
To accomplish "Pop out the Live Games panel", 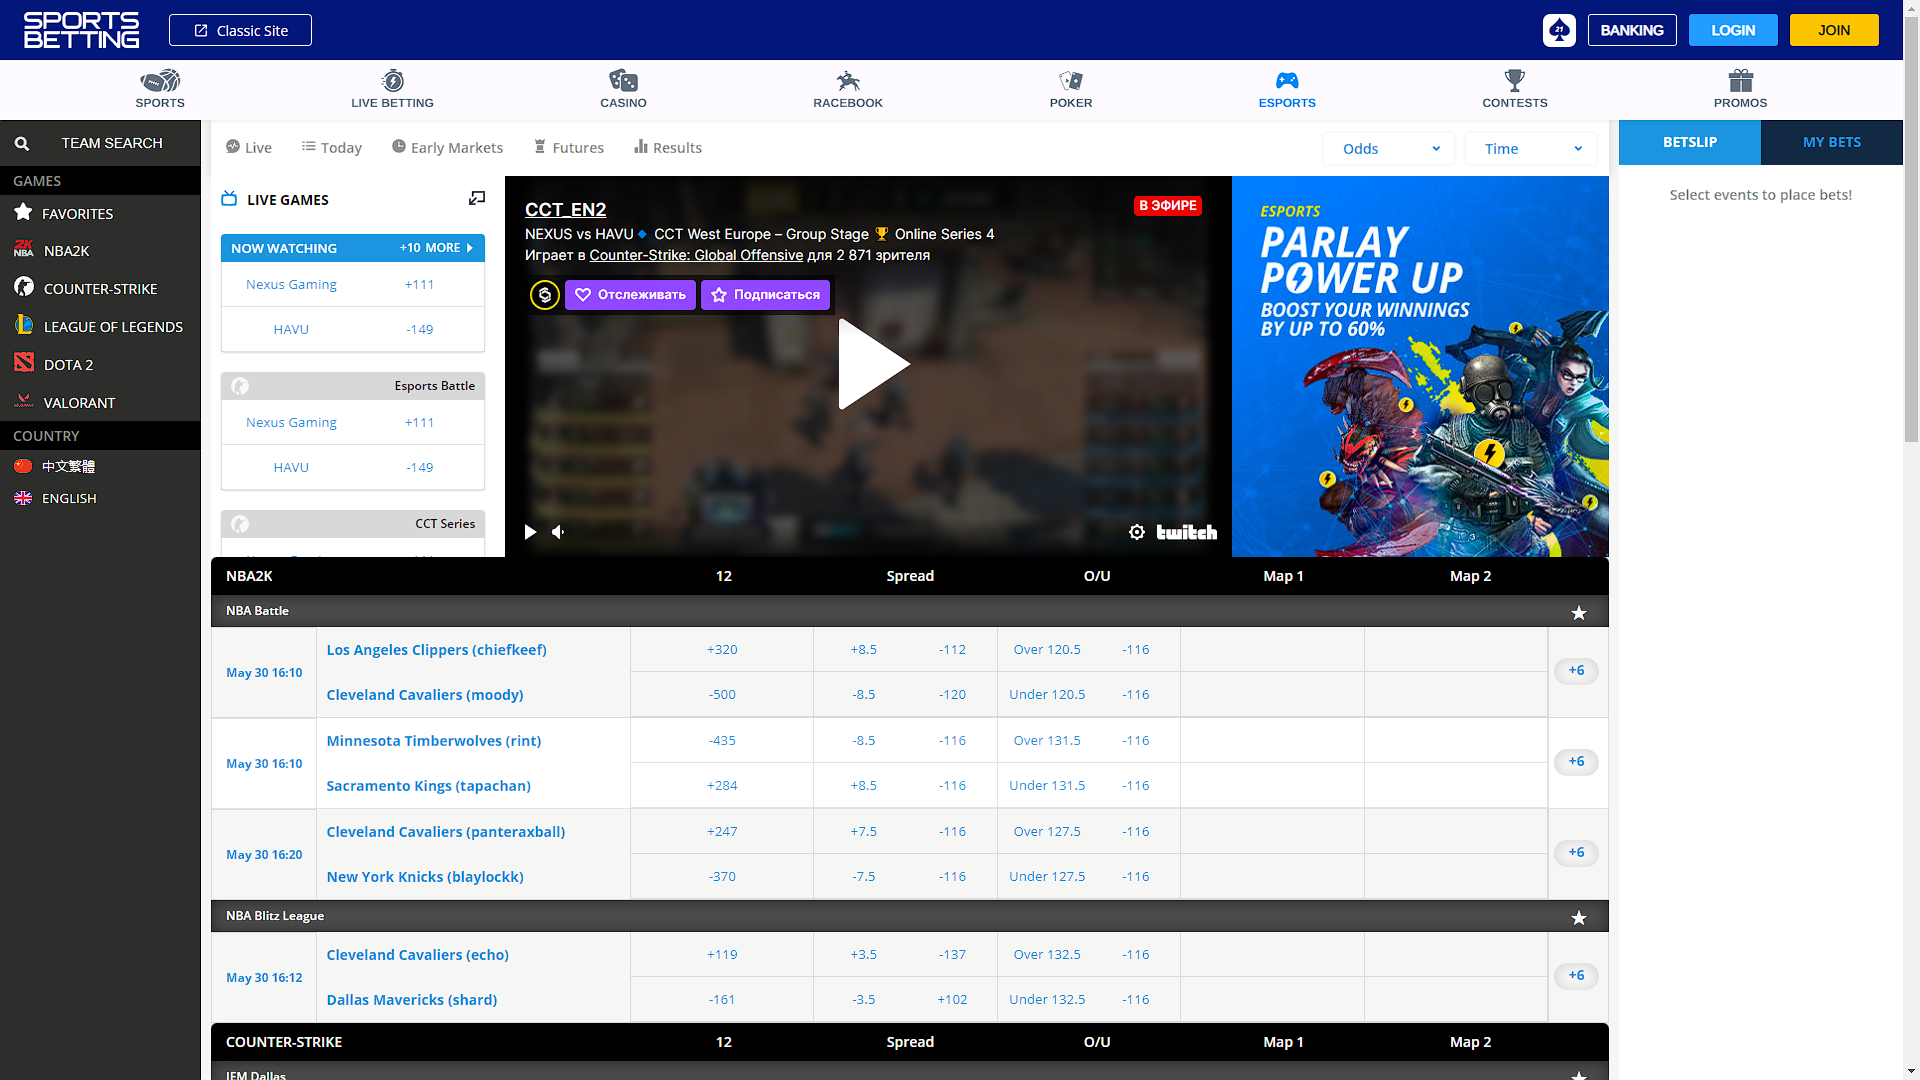I will 477,199.
